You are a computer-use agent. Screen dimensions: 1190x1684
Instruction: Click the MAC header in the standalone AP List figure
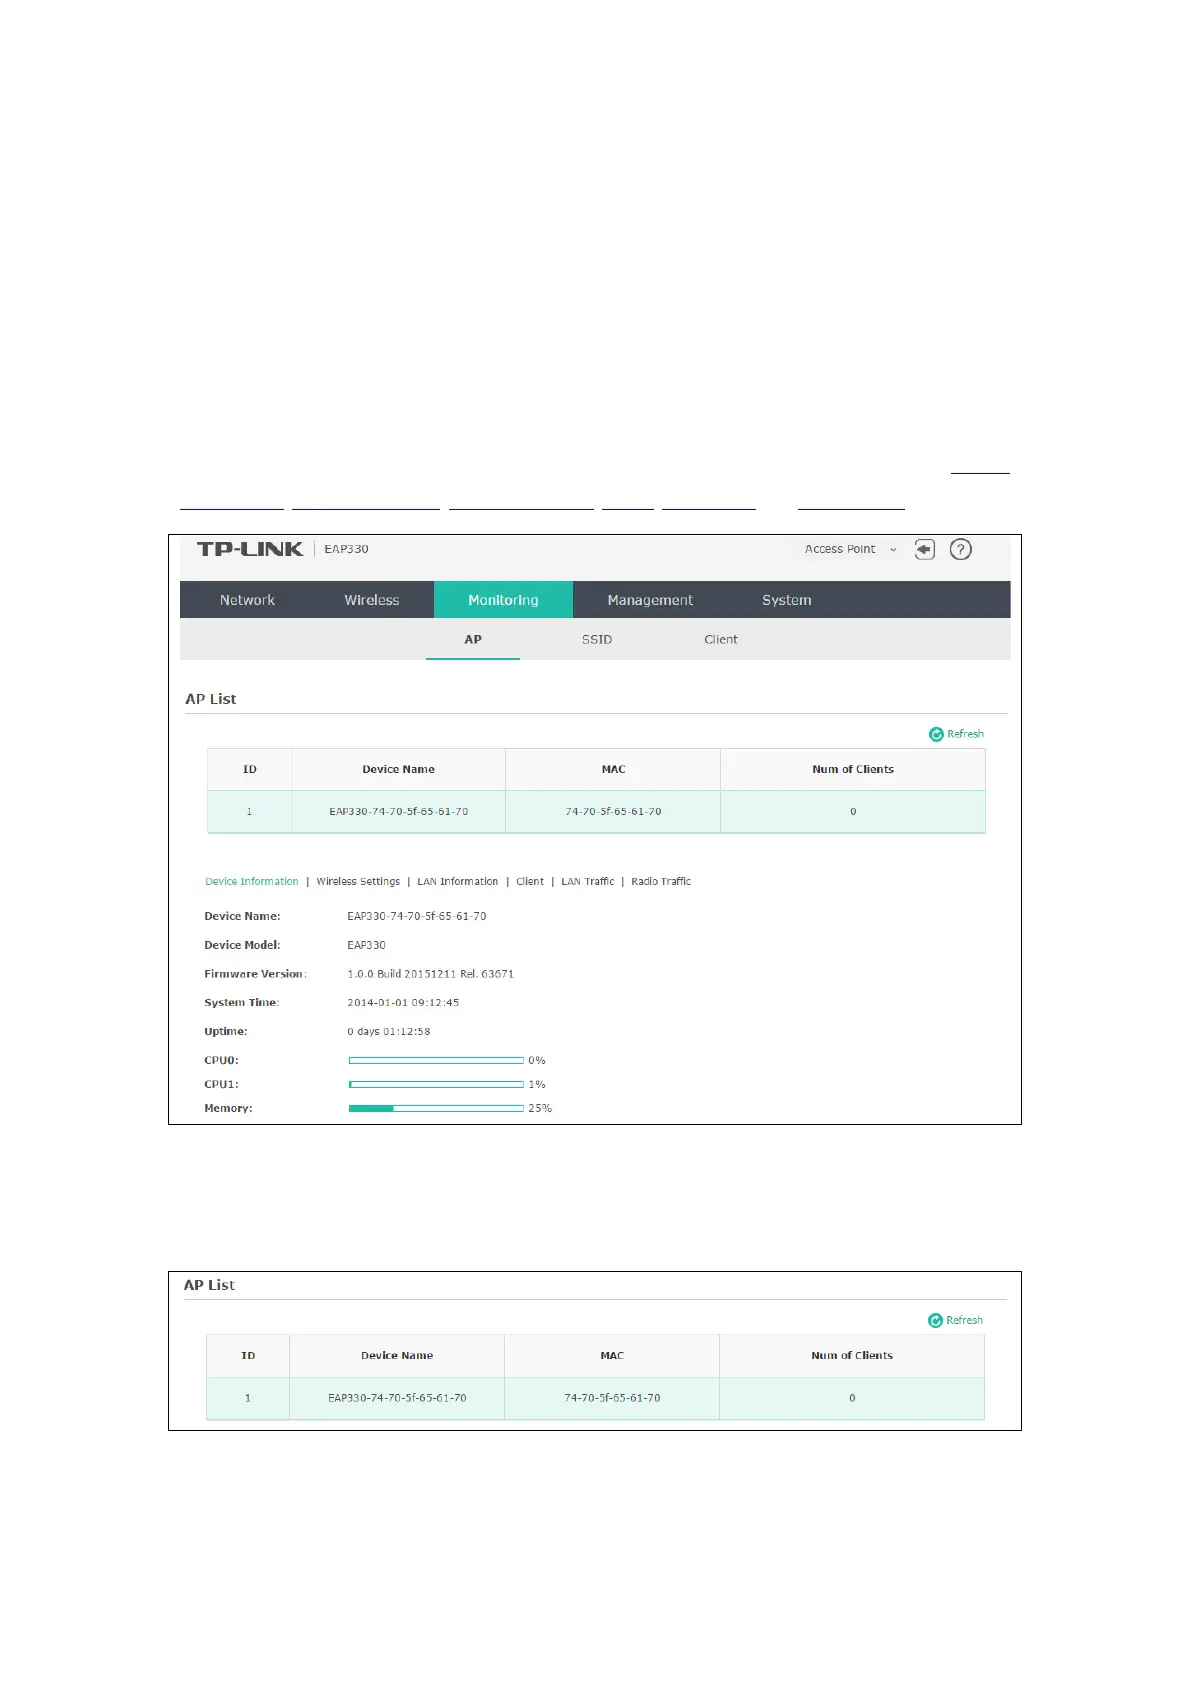(x=612, y=1355)
